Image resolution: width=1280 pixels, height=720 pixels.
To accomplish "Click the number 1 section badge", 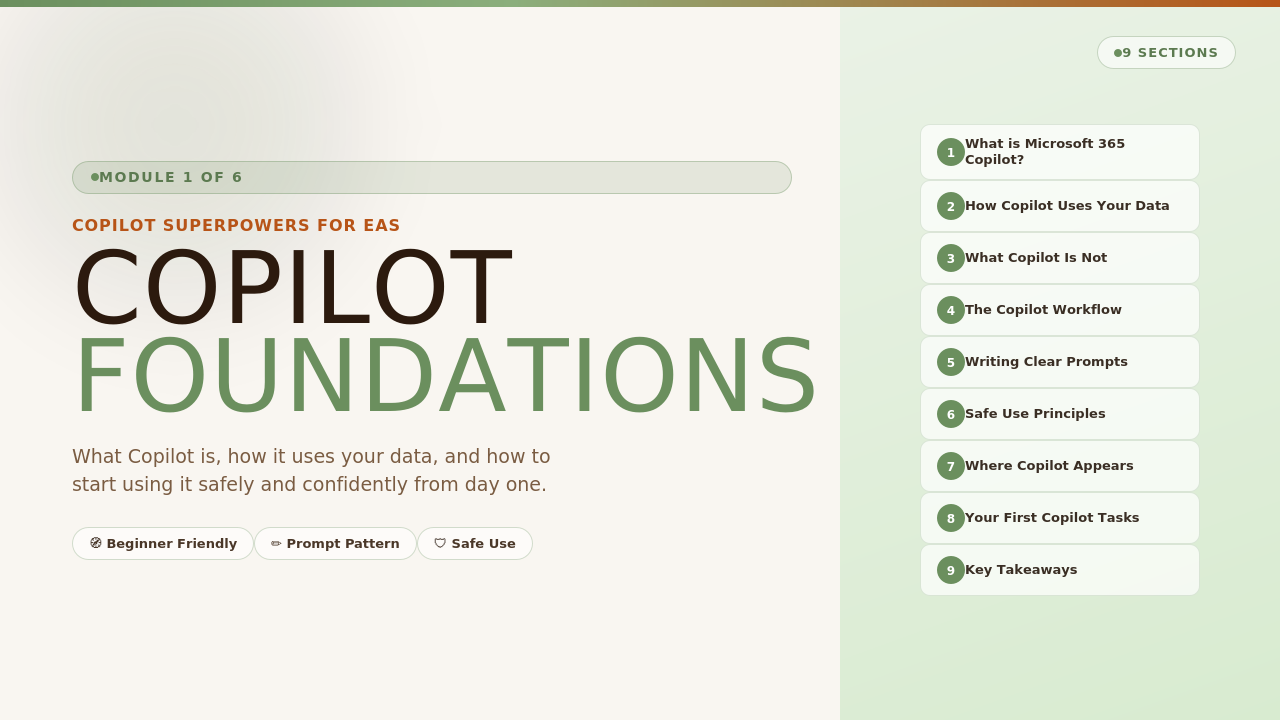I will point(951,152).
